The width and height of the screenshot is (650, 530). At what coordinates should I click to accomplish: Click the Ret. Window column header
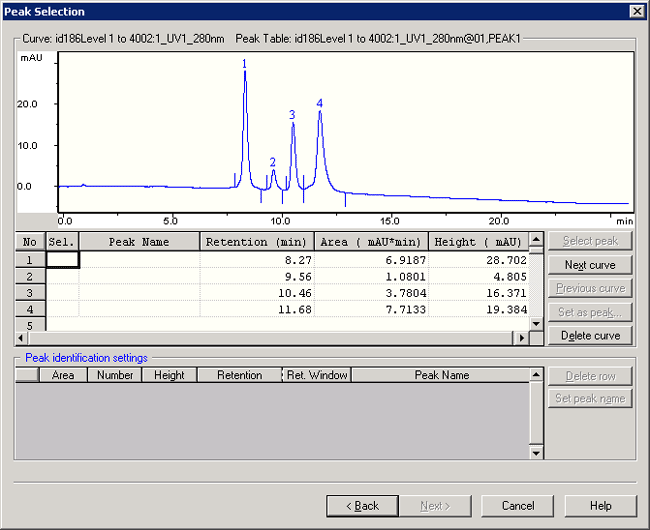[x=317, y=375]
